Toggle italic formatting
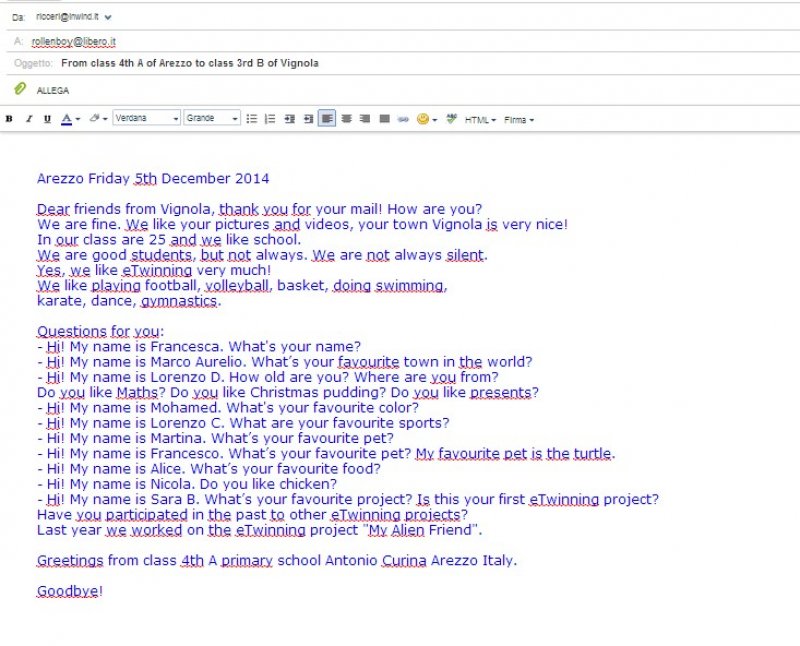800x646 pixels. 29,119
